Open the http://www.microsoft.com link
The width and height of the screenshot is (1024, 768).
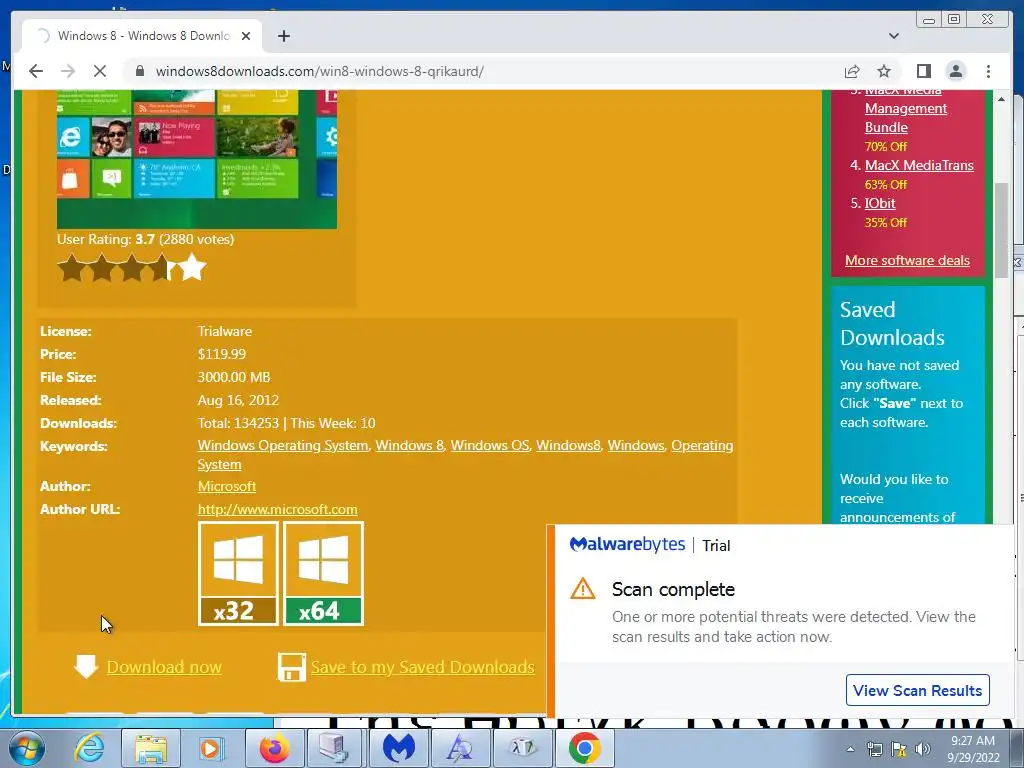[278, 509]
